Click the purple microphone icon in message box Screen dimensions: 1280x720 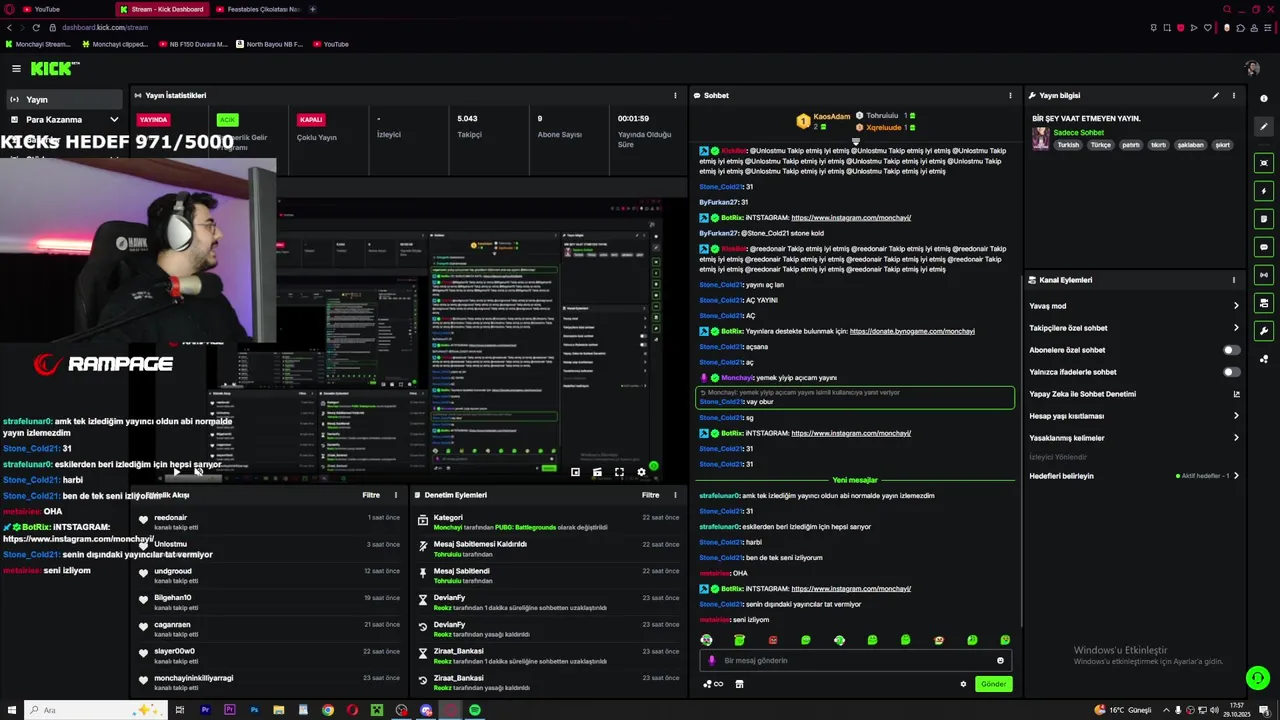point(712,661)
